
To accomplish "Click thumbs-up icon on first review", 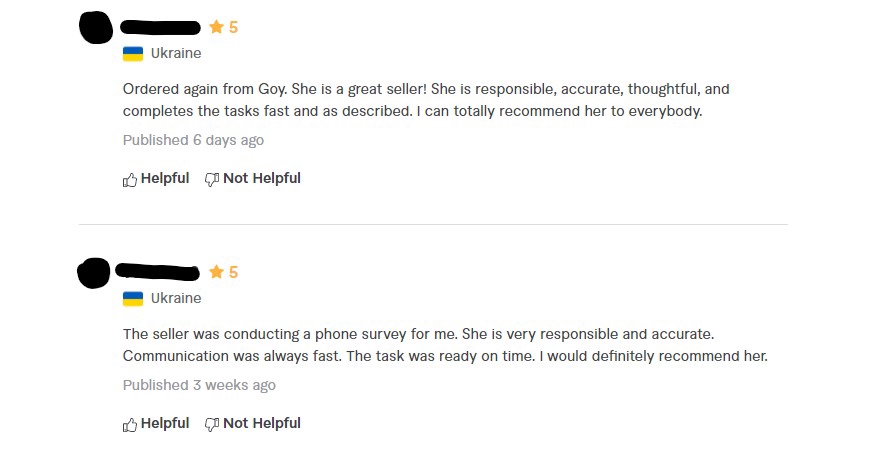I will pos(130,180).
